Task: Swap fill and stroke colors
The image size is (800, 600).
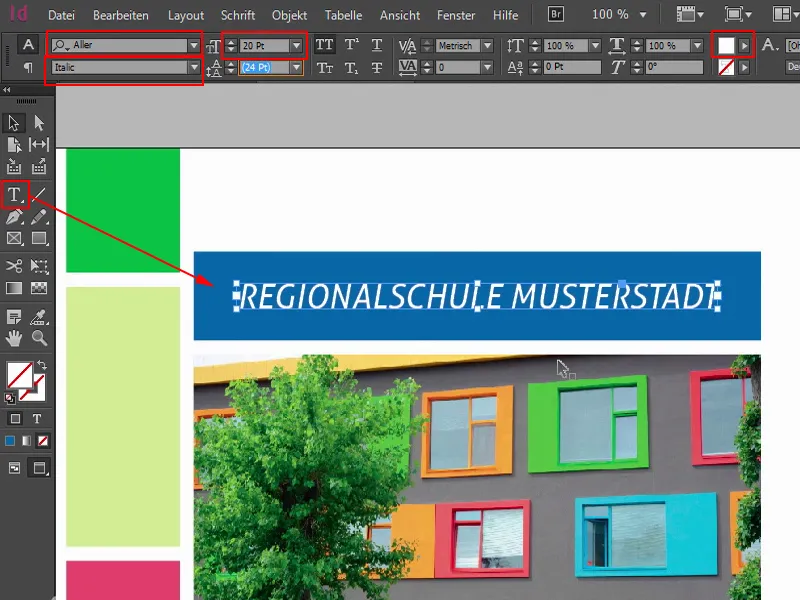Action: 42,365
